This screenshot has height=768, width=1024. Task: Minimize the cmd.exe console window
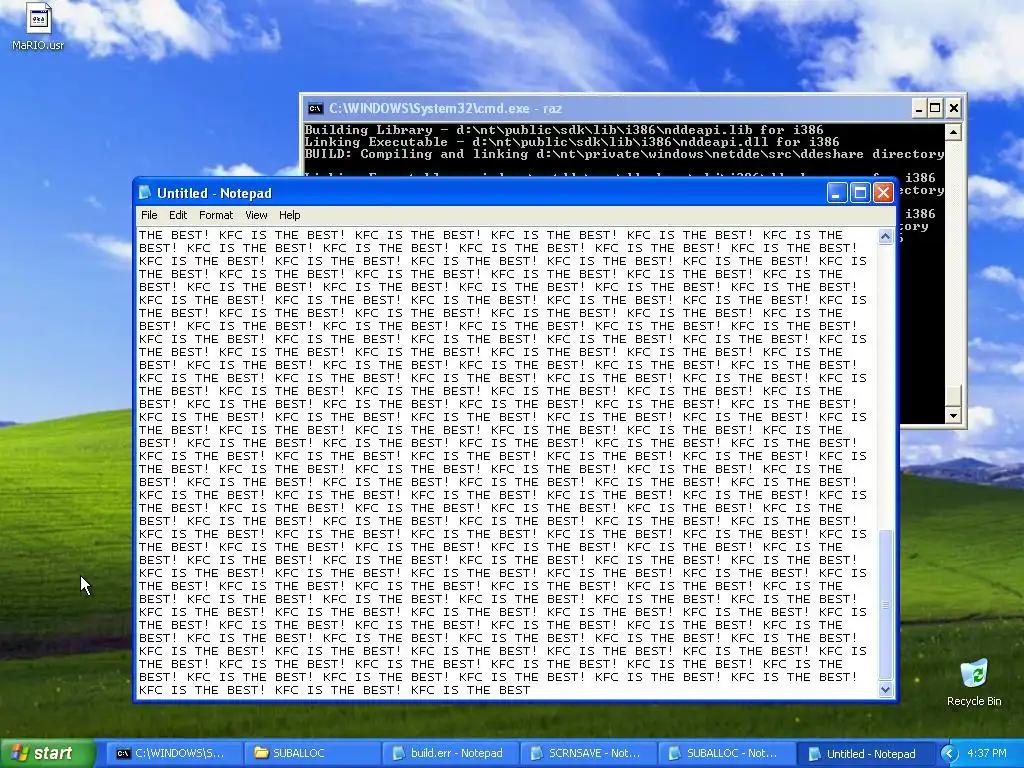click(919, 108)
